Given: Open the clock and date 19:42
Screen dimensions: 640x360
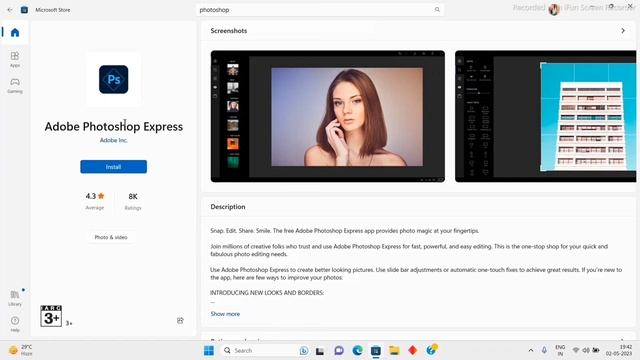Looking at the screenshot, I should coord(619,350).
